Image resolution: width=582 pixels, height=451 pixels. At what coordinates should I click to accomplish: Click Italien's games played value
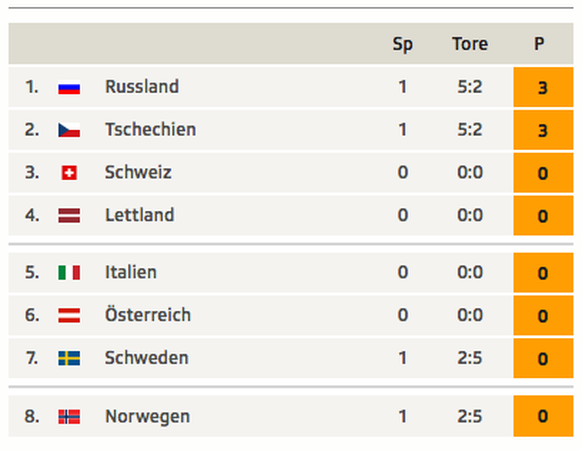pos(403,272)
